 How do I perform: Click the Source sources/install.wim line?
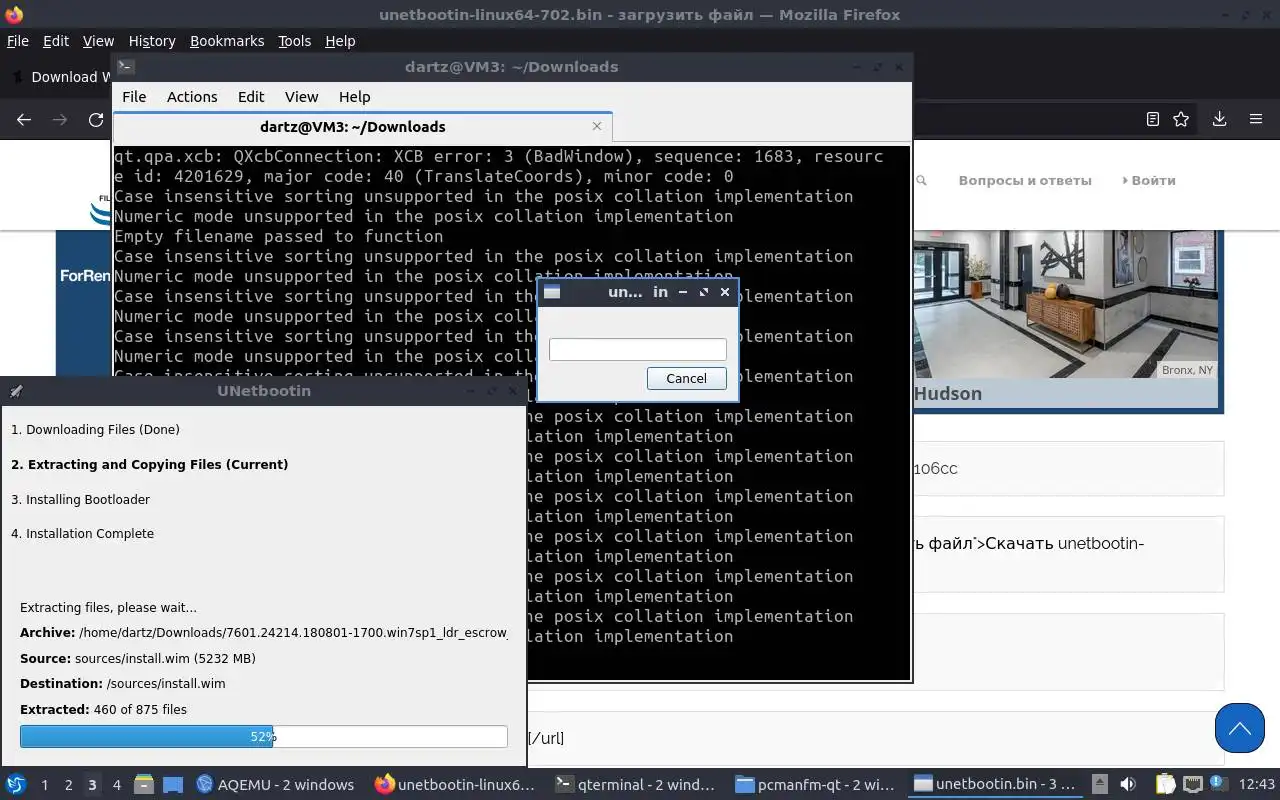coord(138,658)
